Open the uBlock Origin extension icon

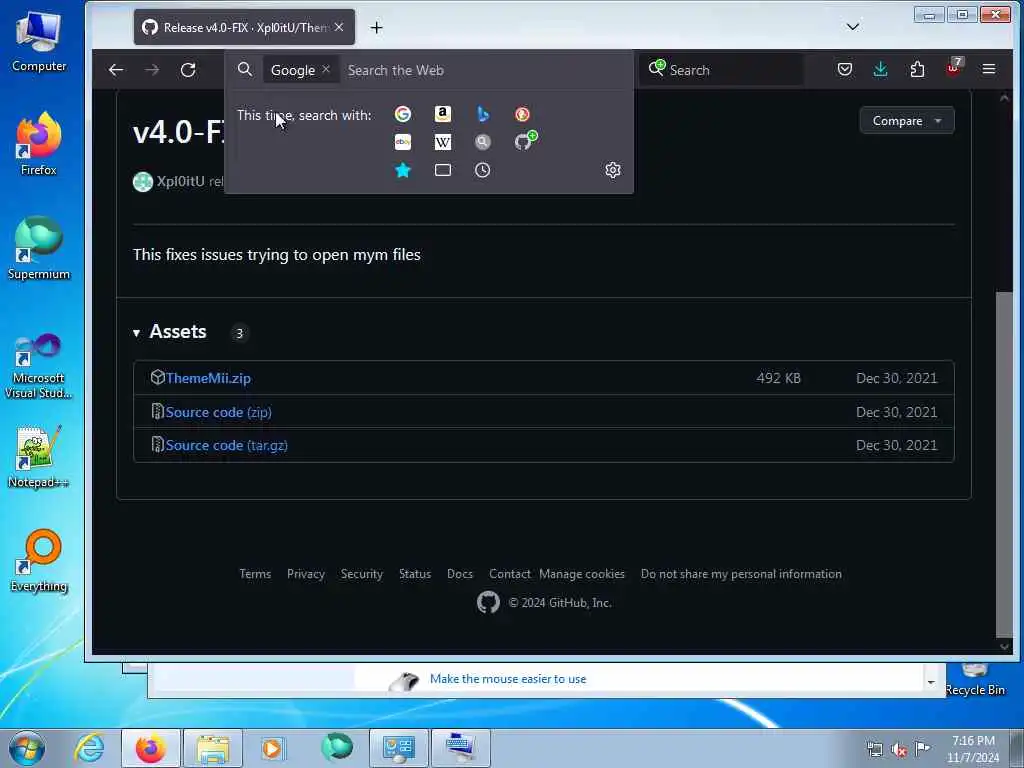tap(953, 68)
